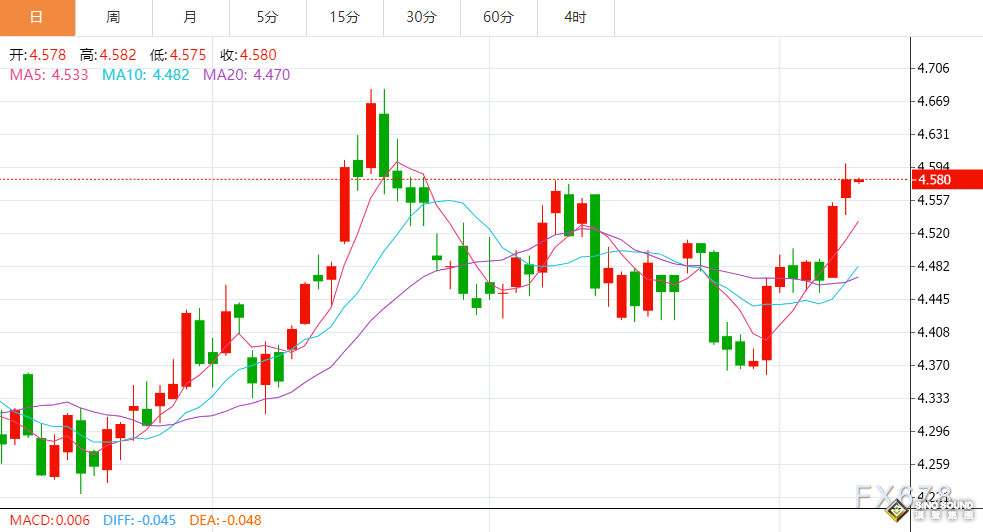Select the 日 daily chart tab
Screen dimensions: 983x532
point(38,18)
